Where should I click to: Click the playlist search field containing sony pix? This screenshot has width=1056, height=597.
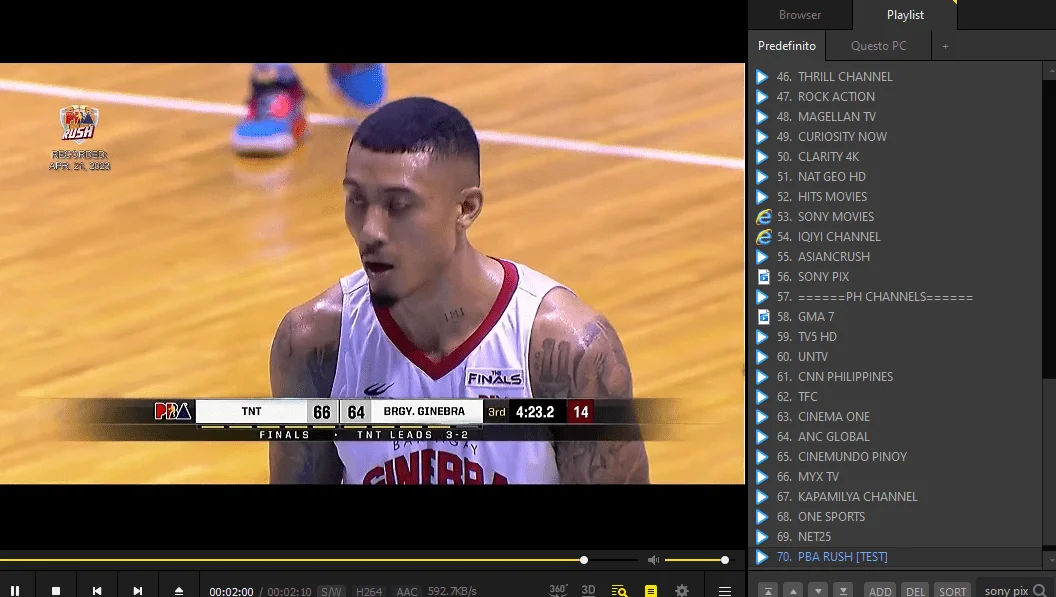(x=1004, y=591)
